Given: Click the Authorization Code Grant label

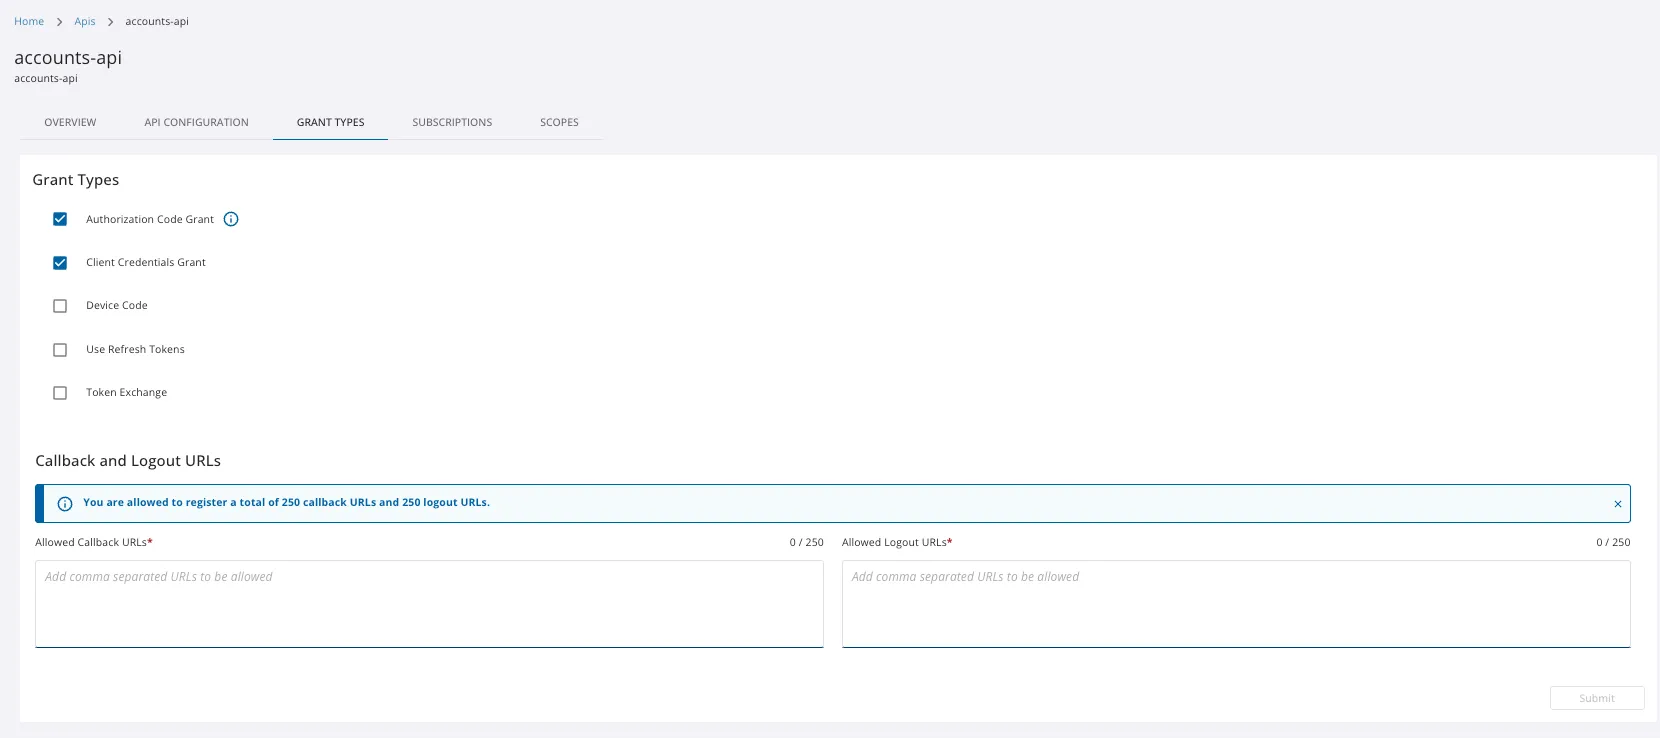Looking at the screenshot, I should tap(150, 219).
